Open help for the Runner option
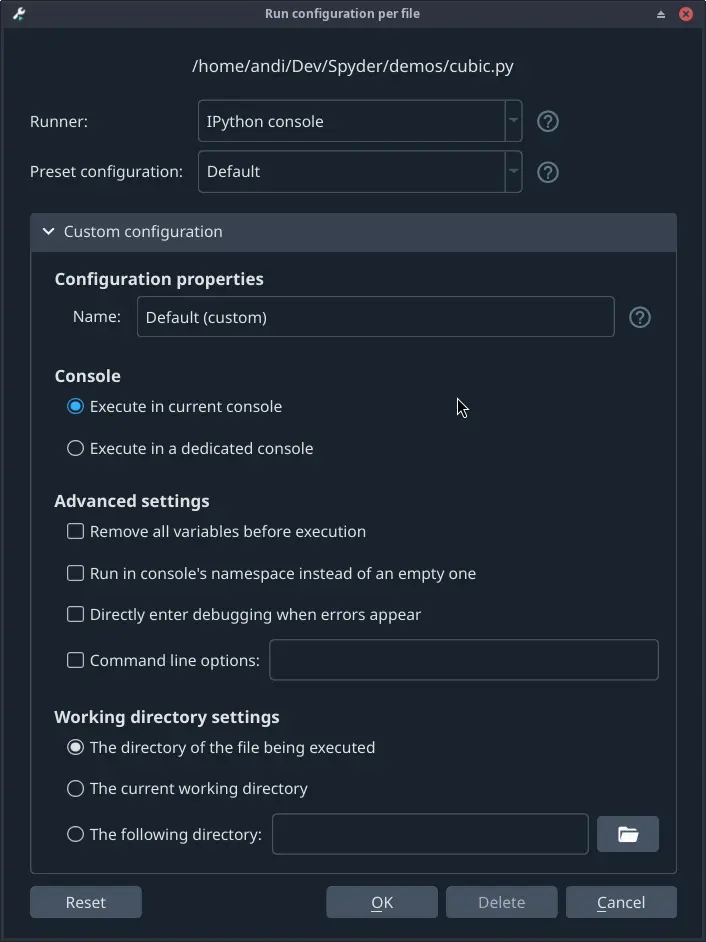The image size is (706, 942). click(x=547, y=121)
